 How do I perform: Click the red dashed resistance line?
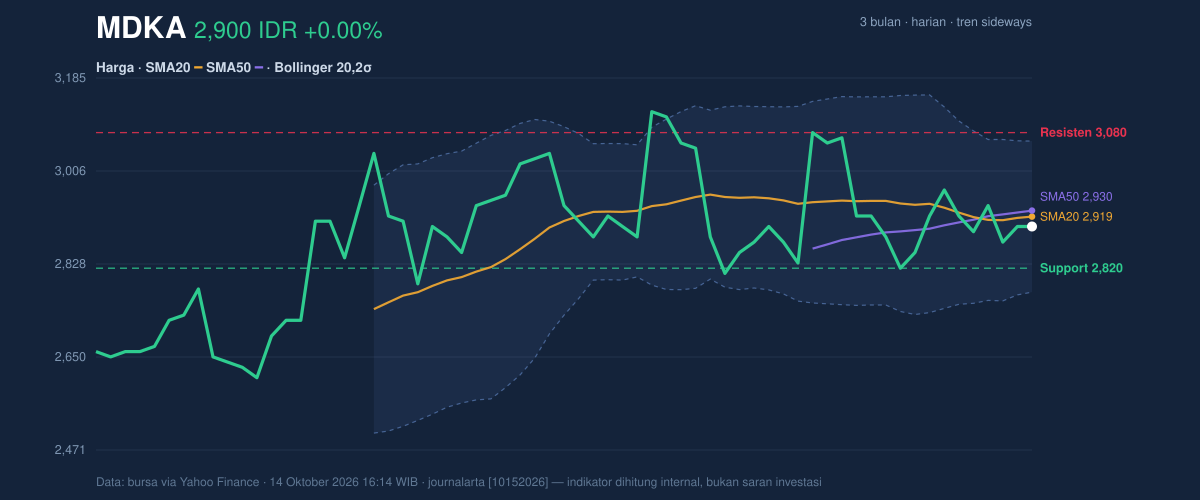563,132
